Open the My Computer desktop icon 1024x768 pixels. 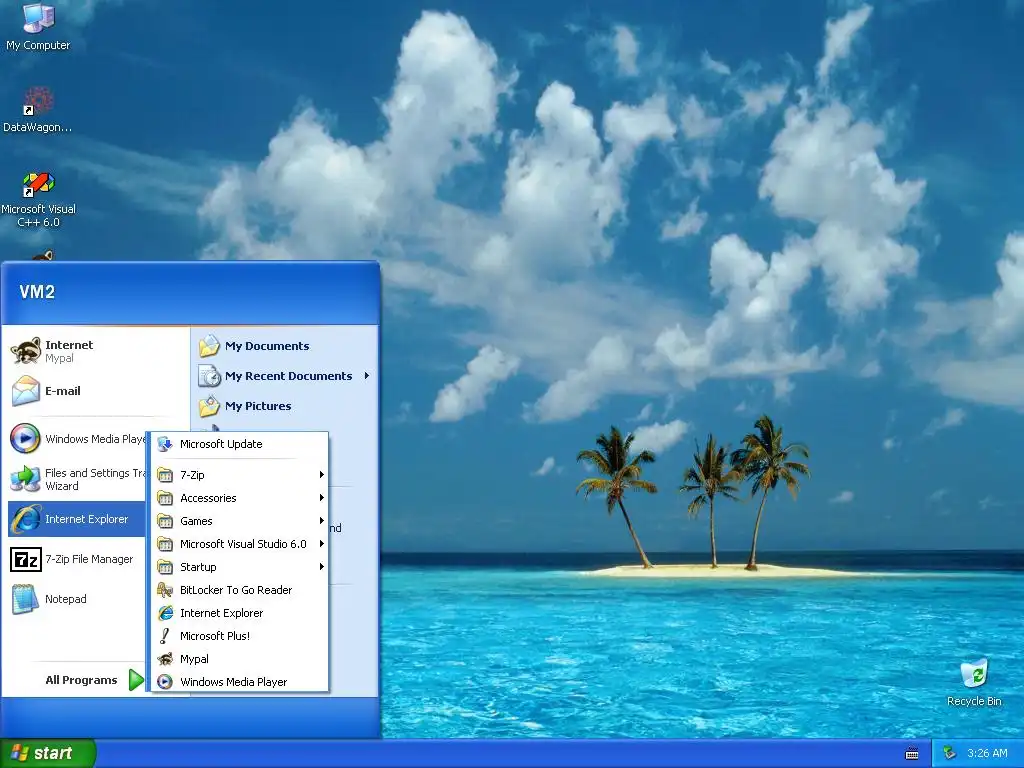[x=38, y=26]
